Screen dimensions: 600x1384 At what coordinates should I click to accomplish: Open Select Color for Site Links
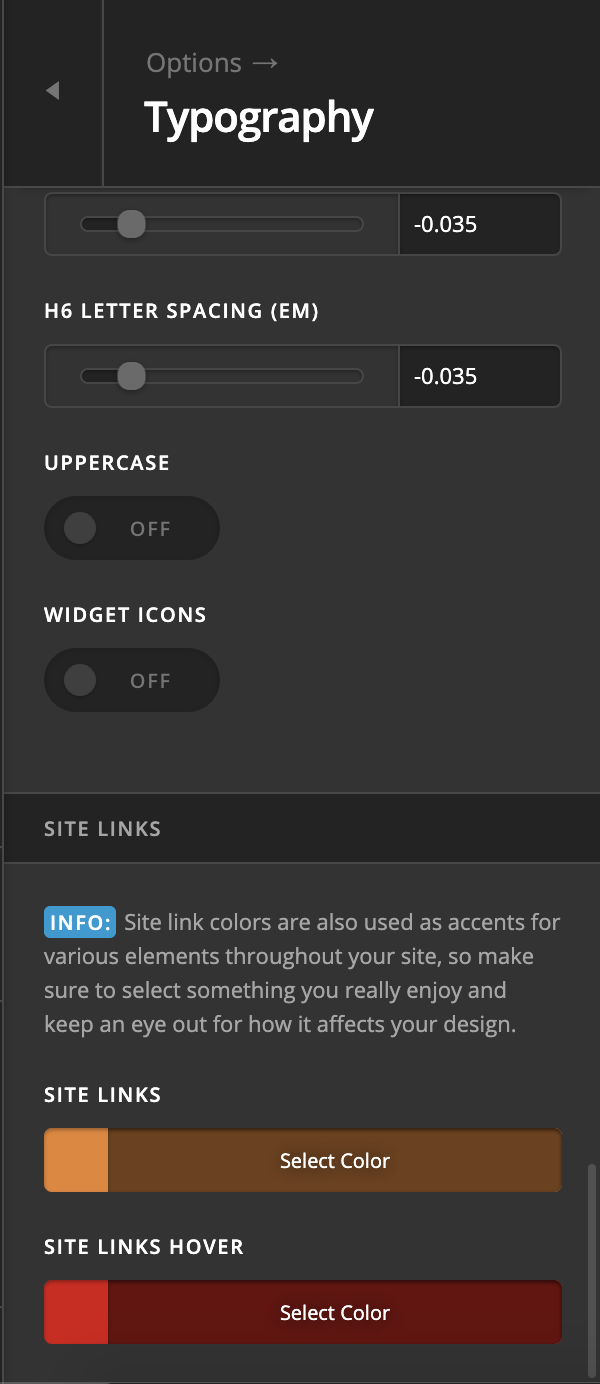tap(334, 1160)
